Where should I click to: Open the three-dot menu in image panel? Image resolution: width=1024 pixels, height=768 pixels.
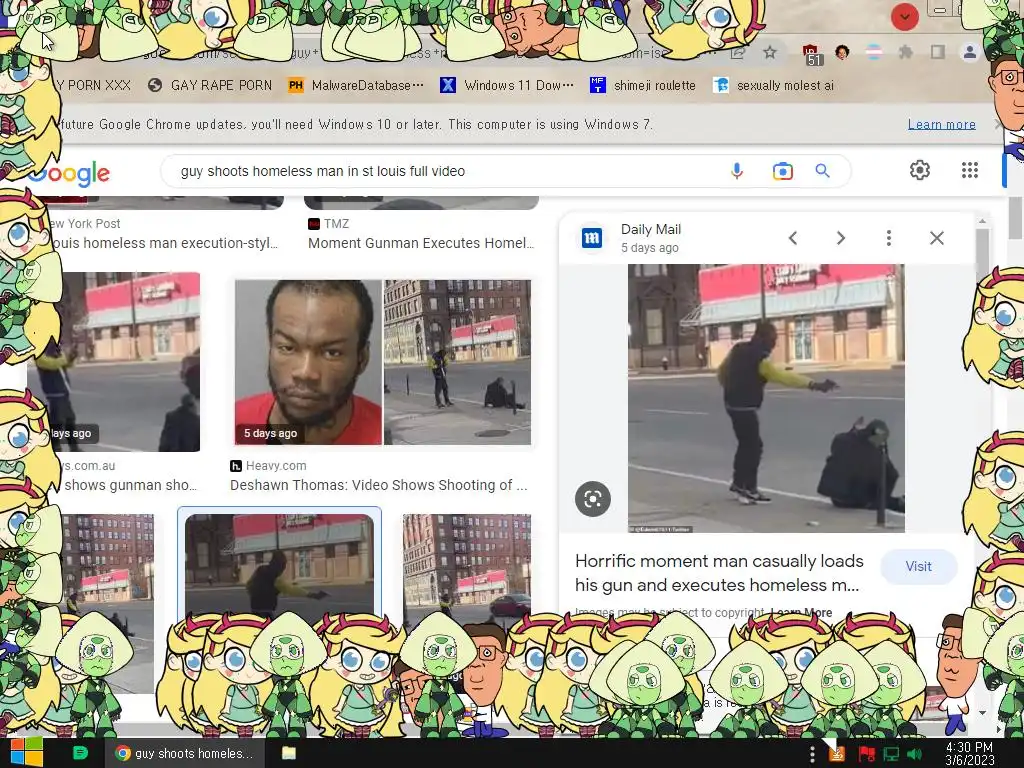pos(889,238)
